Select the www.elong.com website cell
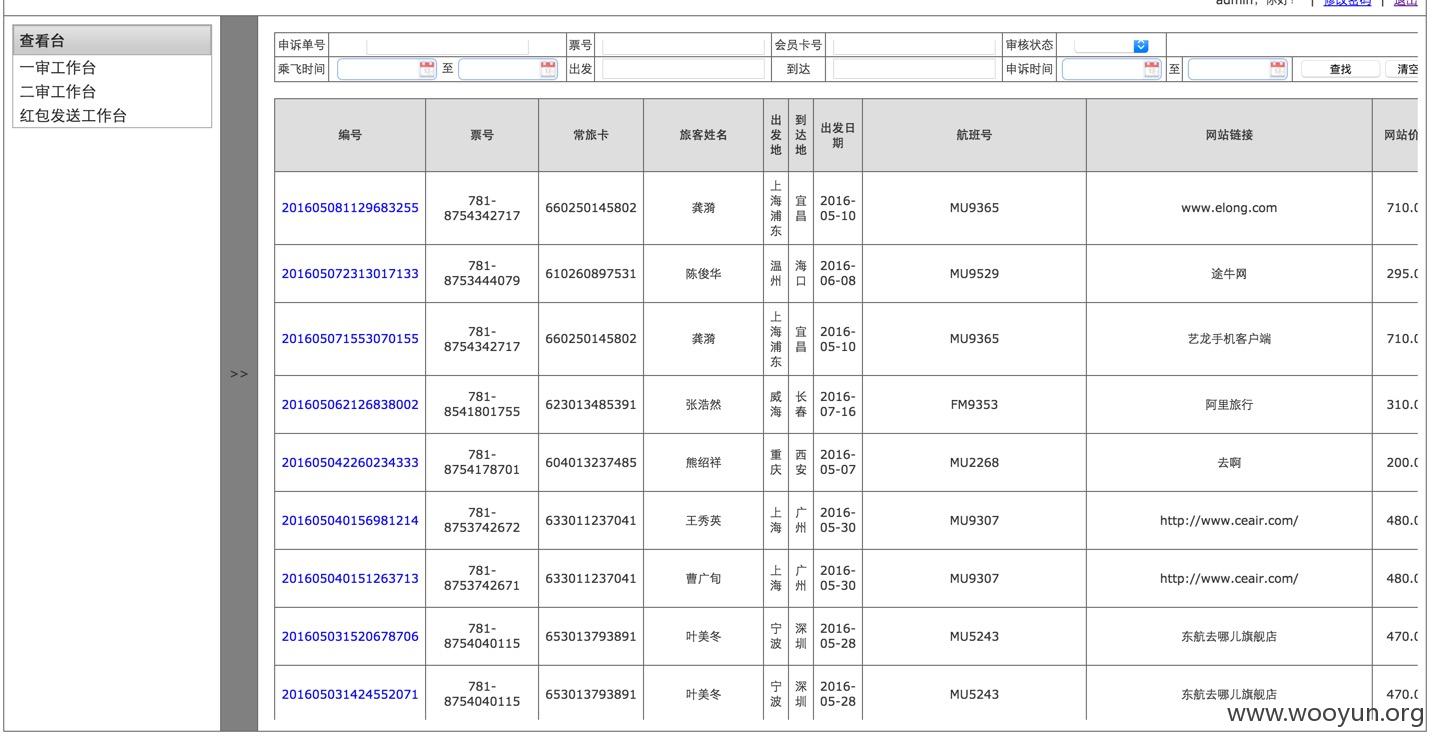Viewport: 1433px width, 742px height. coord(1229,208)
